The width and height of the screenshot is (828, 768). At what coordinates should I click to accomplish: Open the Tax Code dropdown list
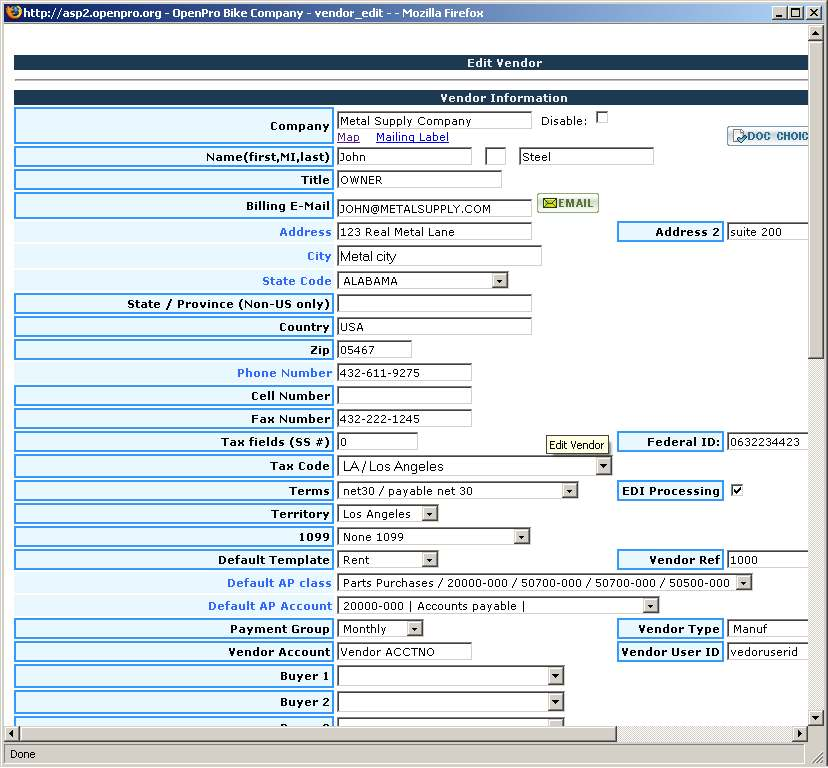(603, 466)
